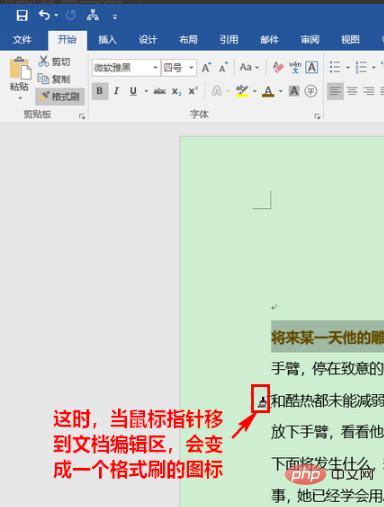Click the Character Border A icon
This screenshot has height=507, width=384.
[312, 68]
